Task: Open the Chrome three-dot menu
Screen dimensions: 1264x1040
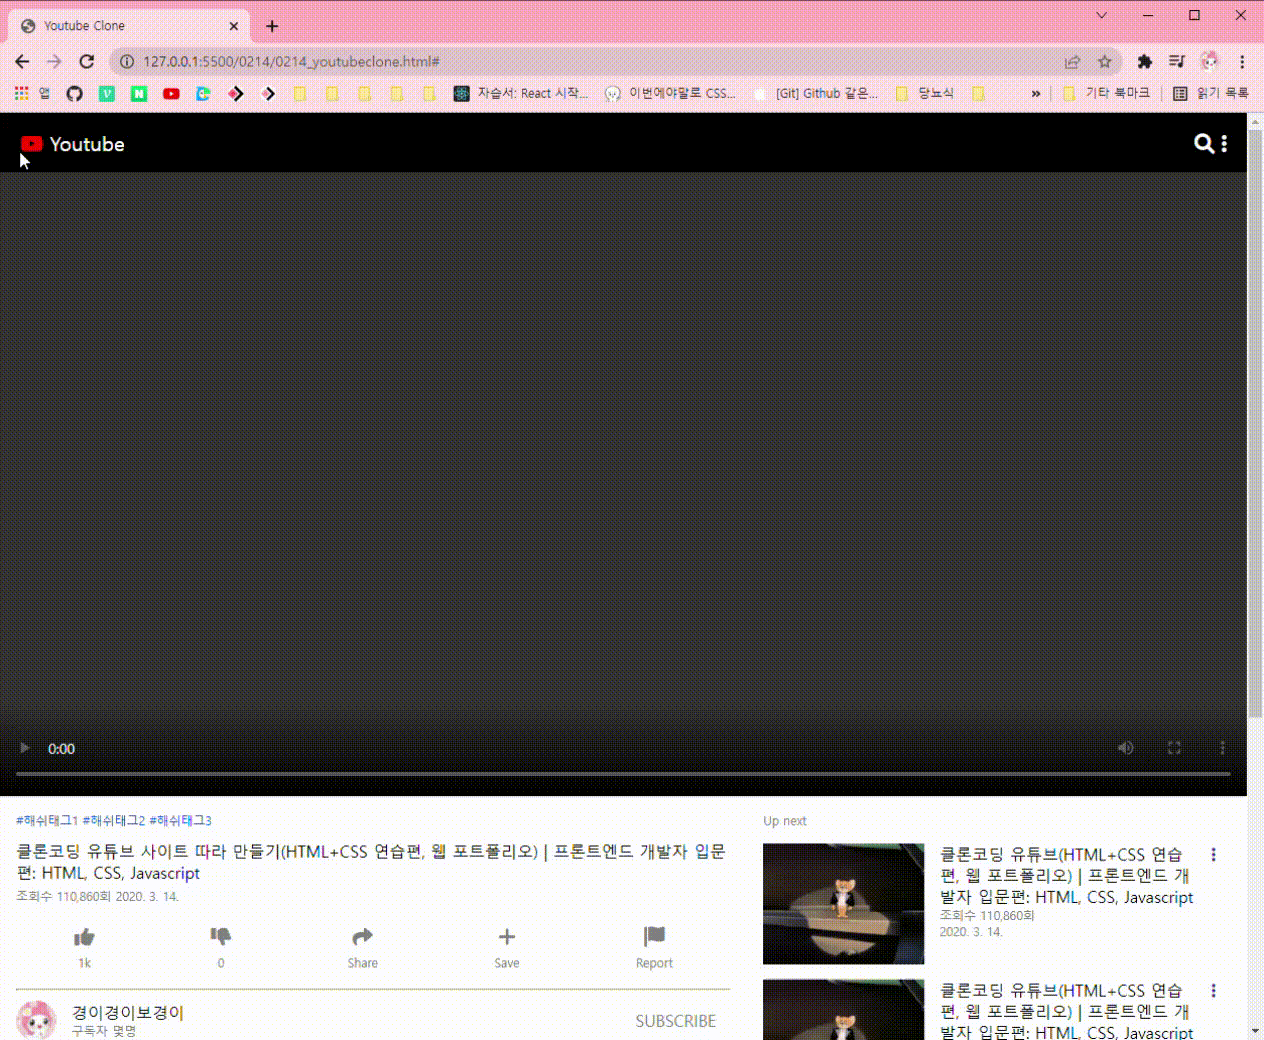Action: (x=1242, y=61)
